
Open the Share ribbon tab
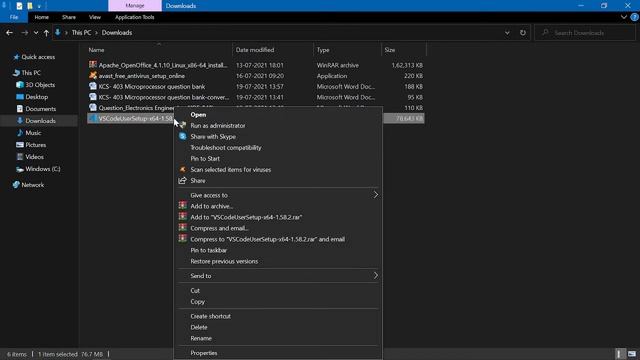point(69,17)
